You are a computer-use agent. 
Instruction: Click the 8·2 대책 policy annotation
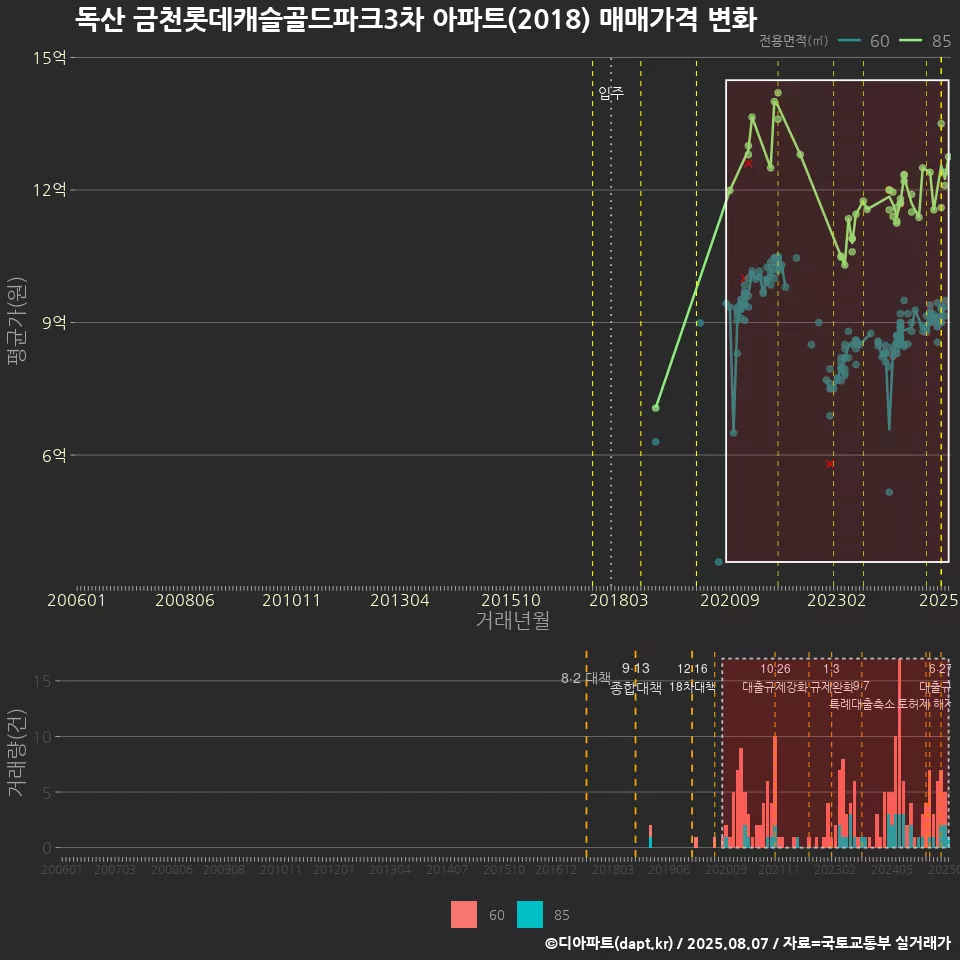click(586, 678)
